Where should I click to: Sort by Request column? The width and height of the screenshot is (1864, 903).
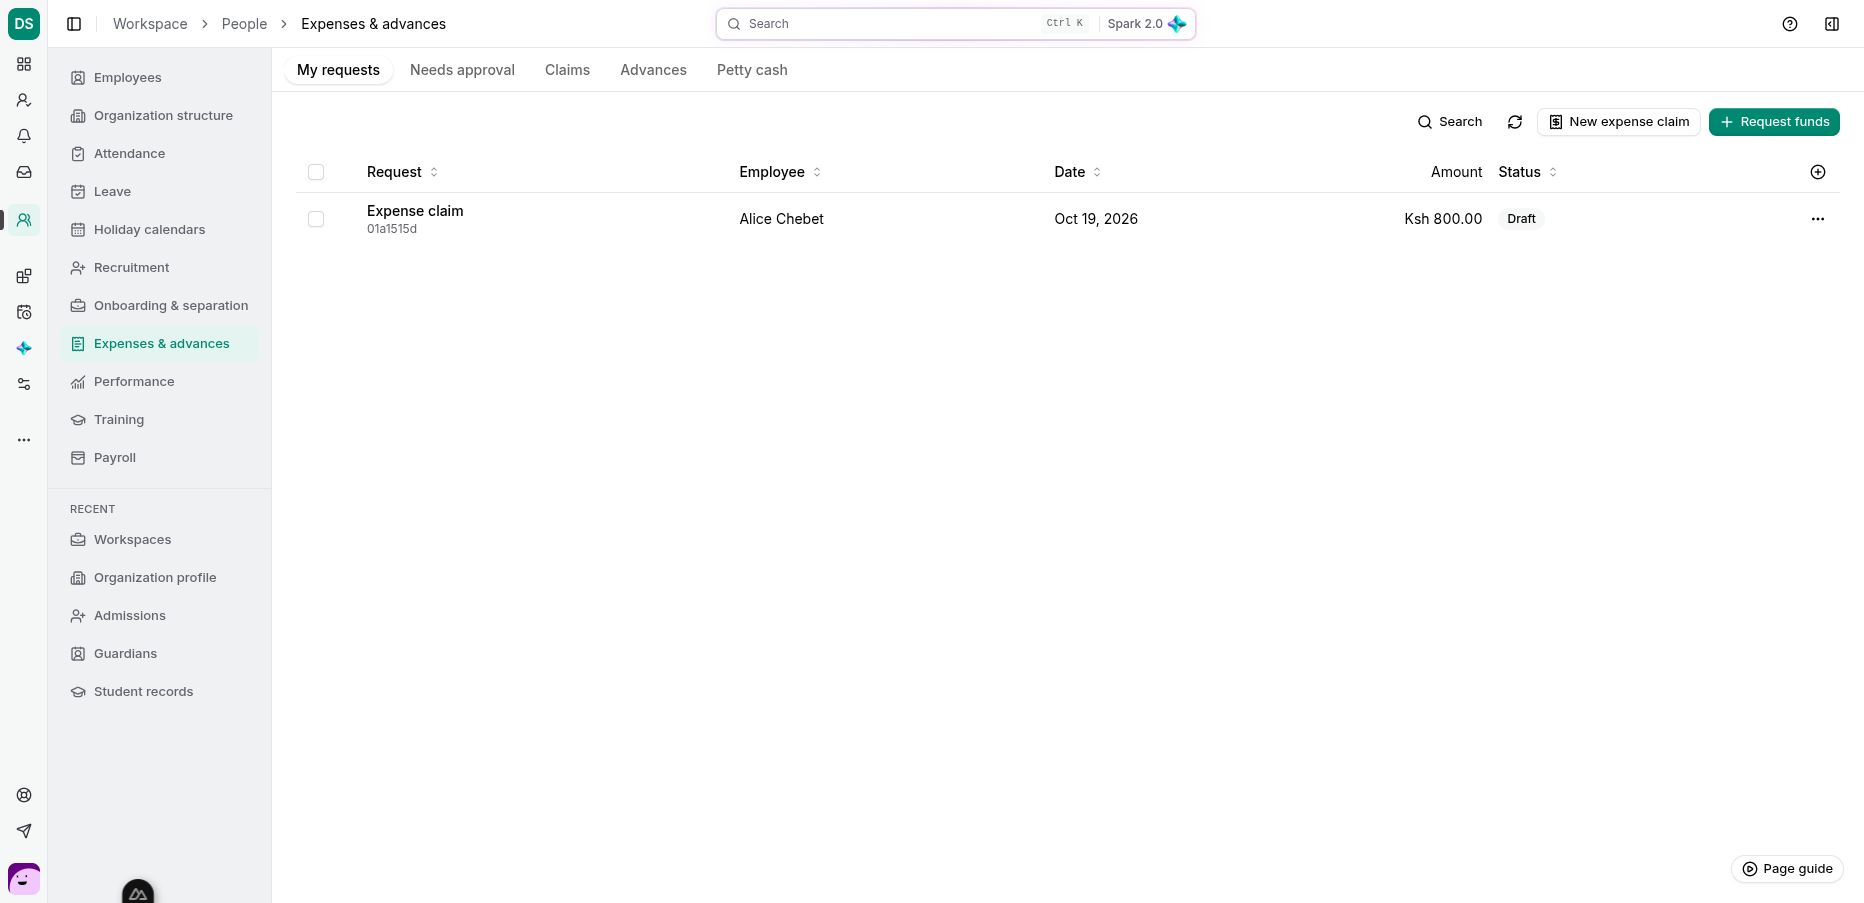point(402,172)
